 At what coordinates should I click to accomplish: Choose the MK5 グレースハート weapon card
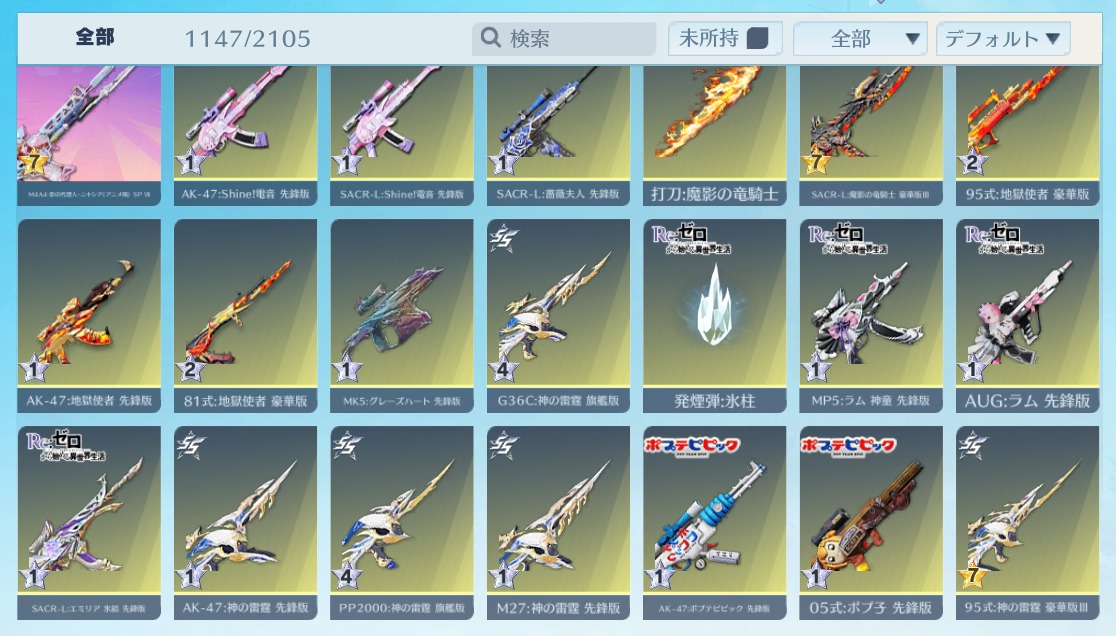click(x=402, y=316)
